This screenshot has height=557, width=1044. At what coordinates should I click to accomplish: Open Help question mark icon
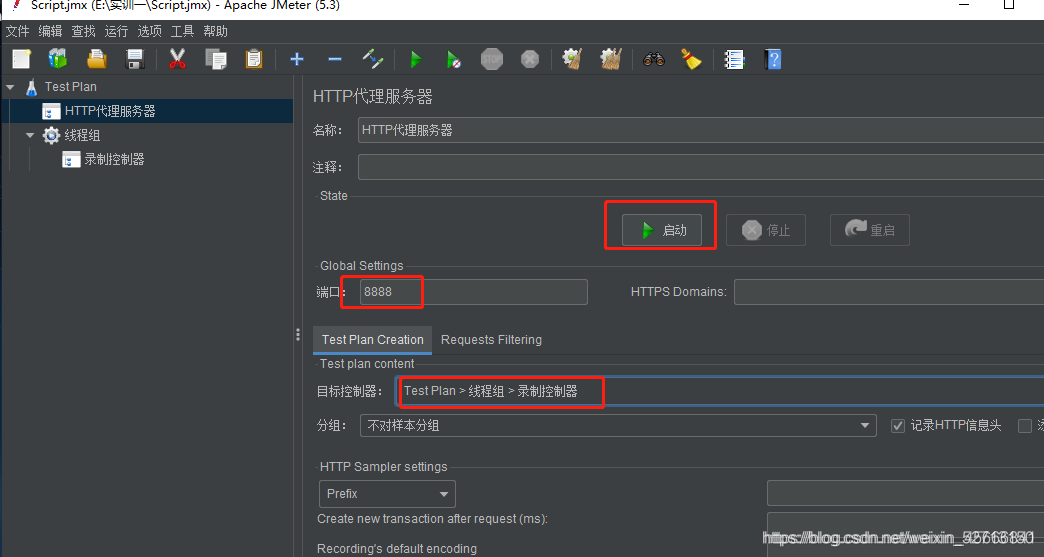(773, 59)
